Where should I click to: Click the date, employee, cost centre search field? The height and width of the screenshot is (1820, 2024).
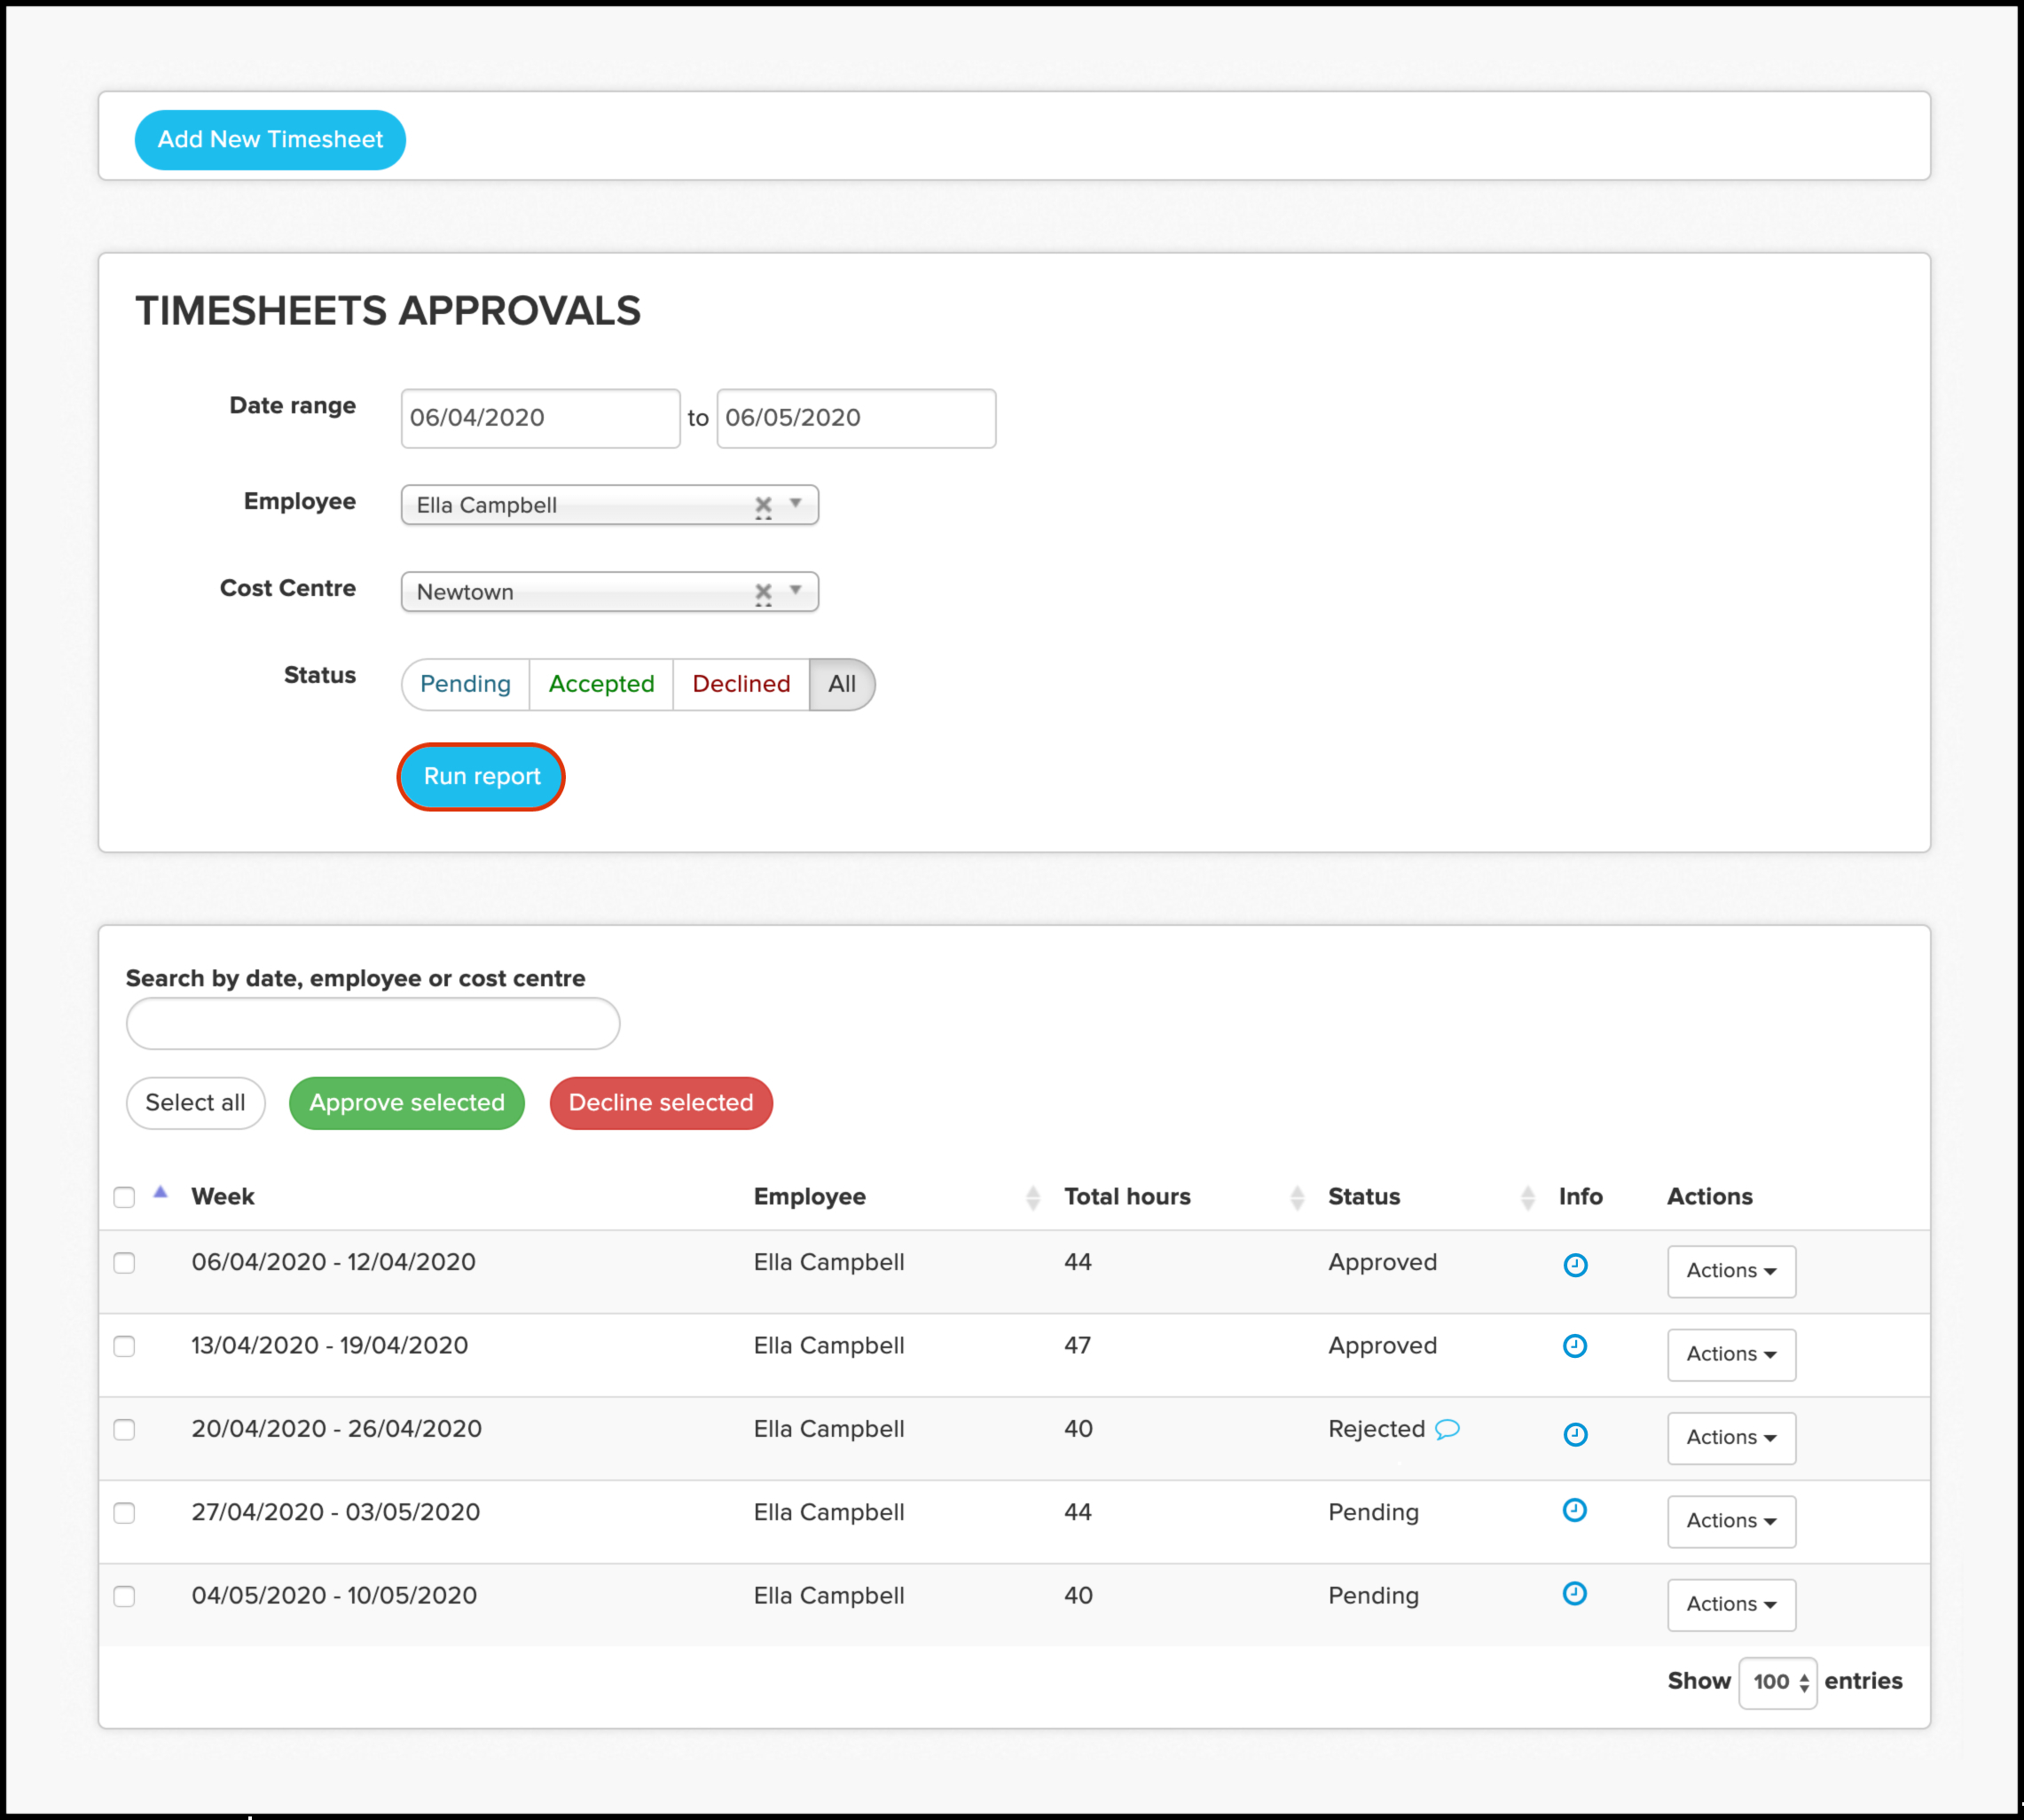[373, 1023]
